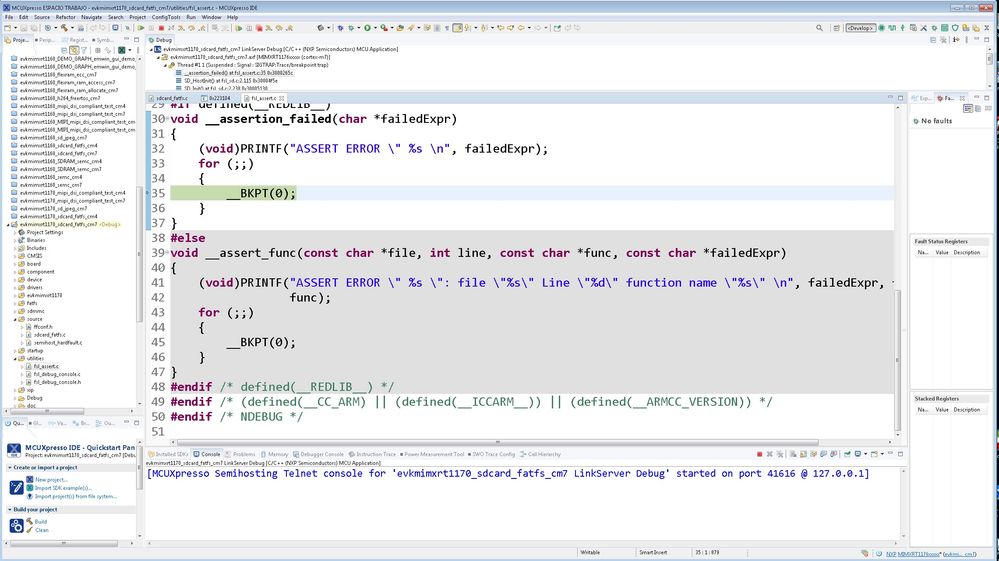
Task: Collapse the utilities folder in the project tree
Action: point(15,359)
